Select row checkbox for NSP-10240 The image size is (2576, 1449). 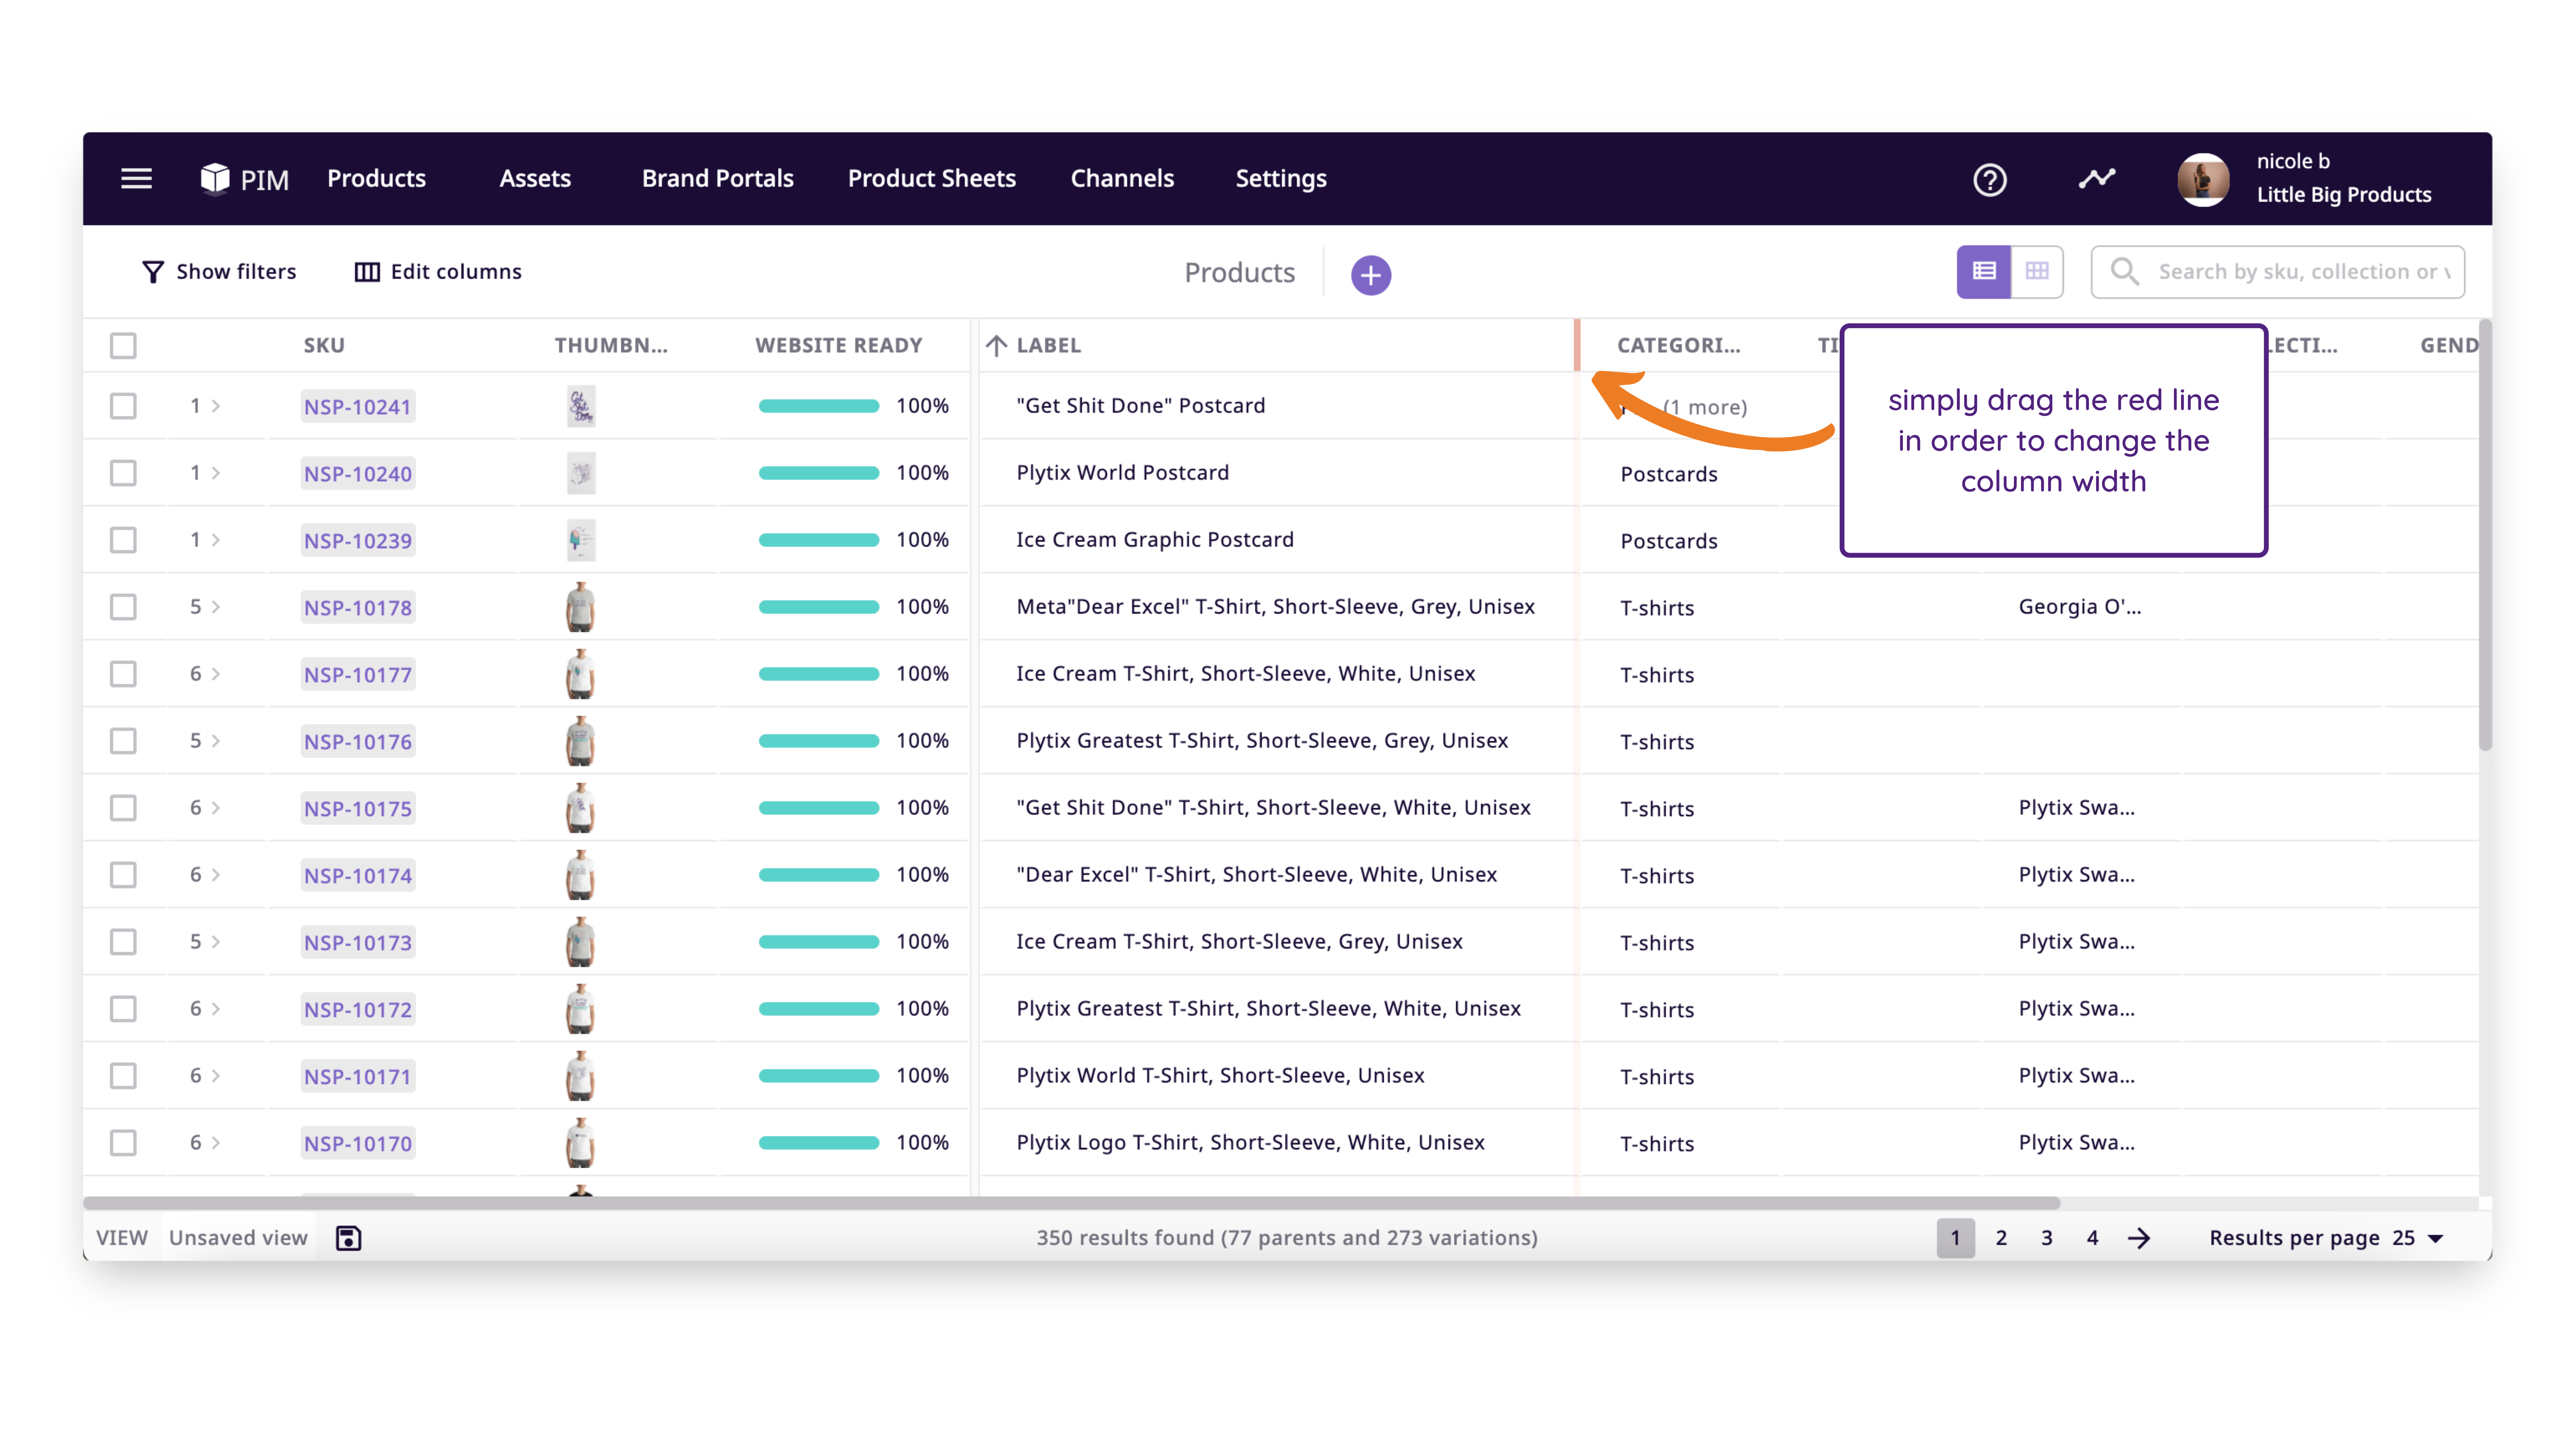click(123, 473)
